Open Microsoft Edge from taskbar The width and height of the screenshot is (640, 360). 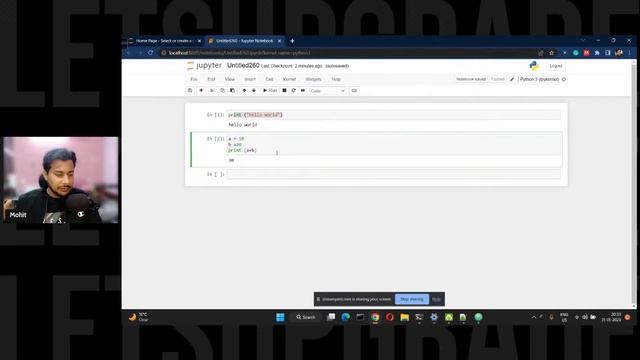click(x=345, y=317)
